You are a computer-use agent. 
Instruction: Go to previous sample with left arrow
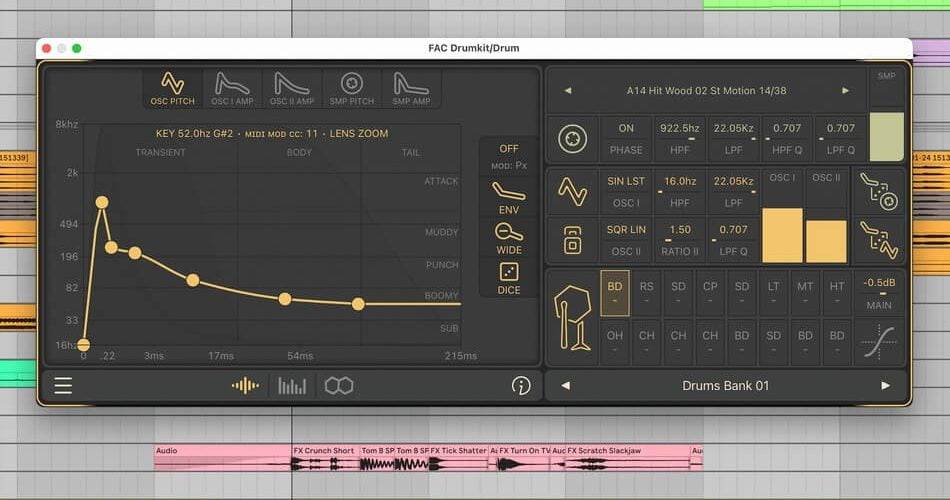click(x=568, y=90)
